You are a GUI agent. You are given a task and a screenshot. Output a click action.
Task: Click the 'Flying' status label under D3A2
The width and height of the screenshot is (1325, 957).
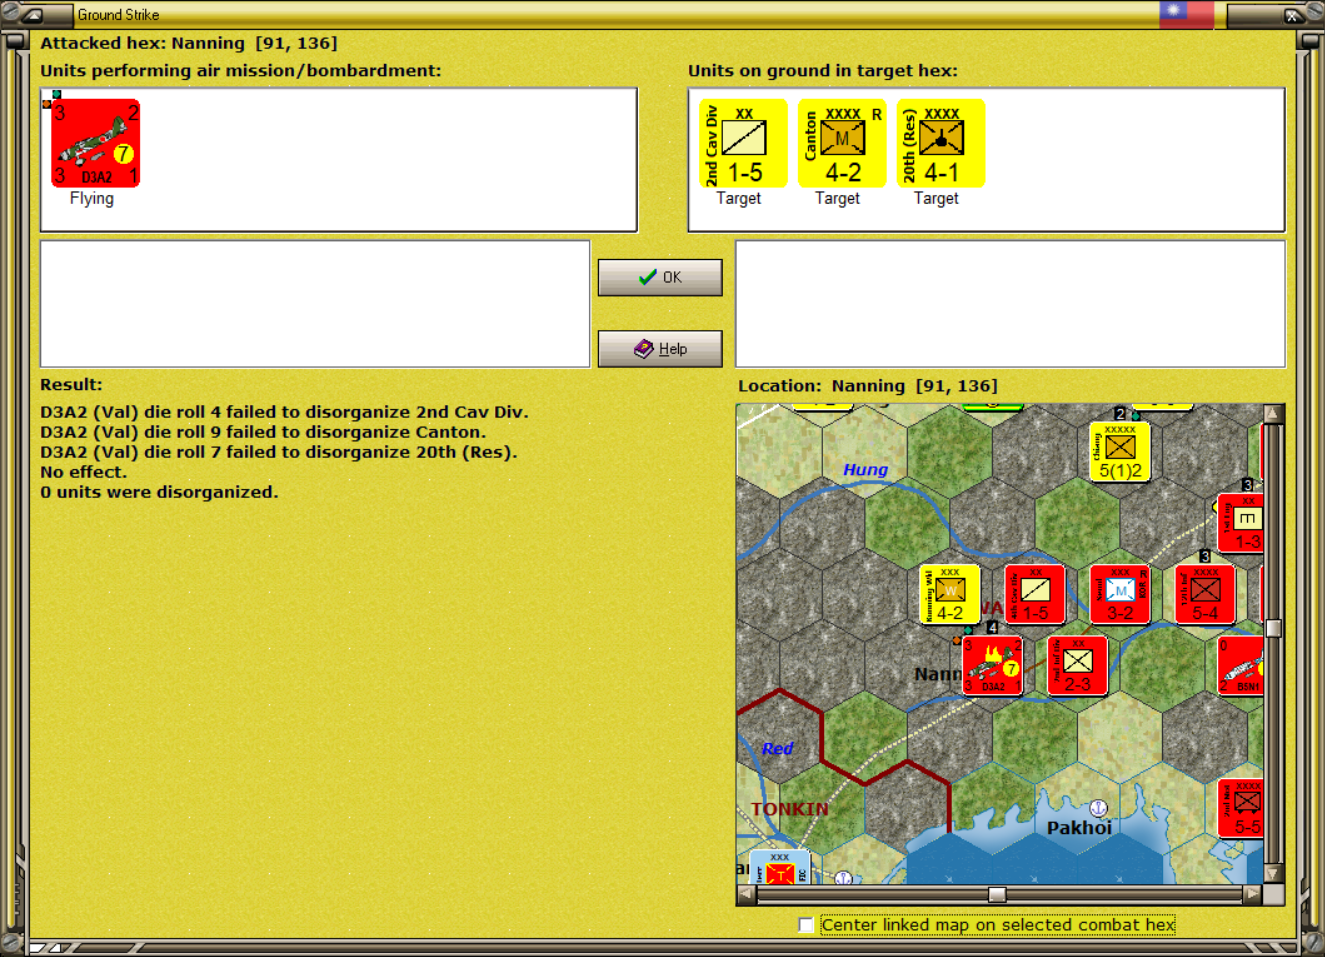tap(92, 198)
